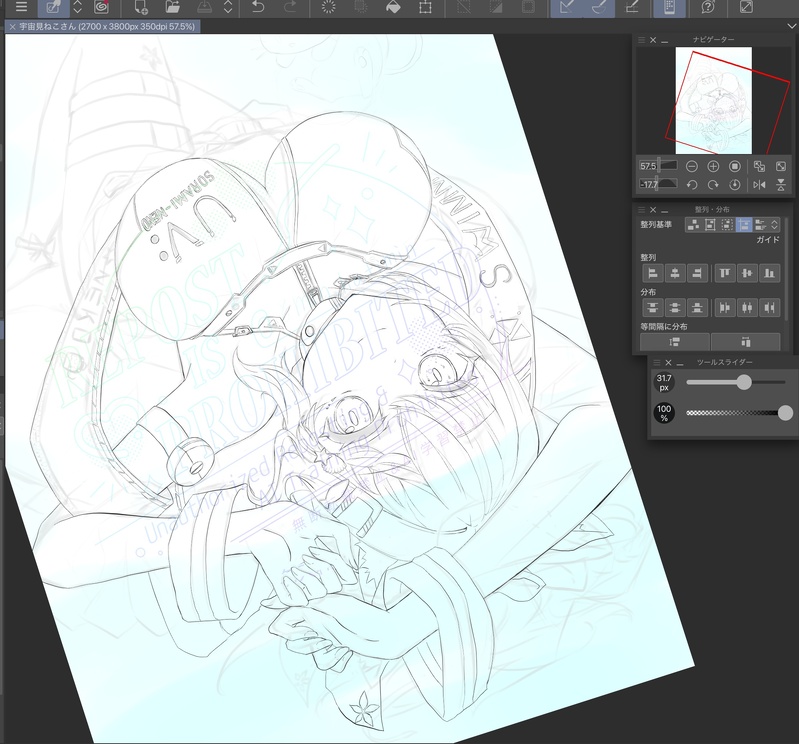Viewport: 799px width, 744px height.
Task: Open the quick access pen icon
Action: point(54,7)
